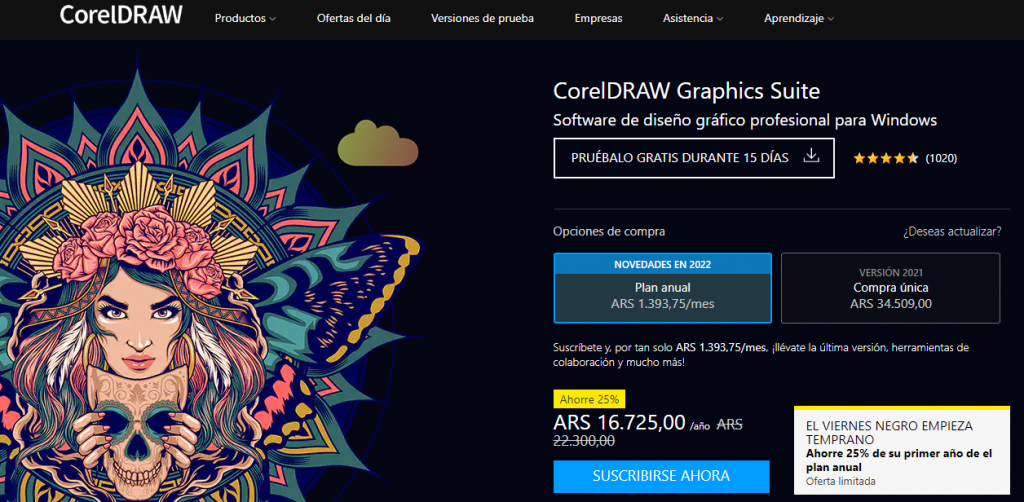
Task: Click the Opciones de compra label
Action: [609, 232]
